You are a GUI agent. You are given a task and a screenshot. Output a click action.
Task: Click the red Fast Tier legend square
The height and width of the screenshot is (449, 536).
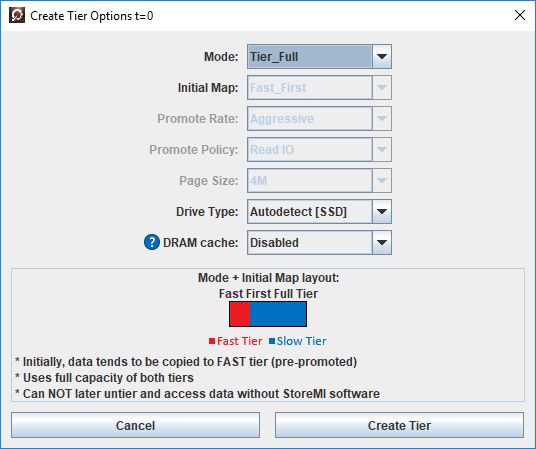[x=212, y=341]
